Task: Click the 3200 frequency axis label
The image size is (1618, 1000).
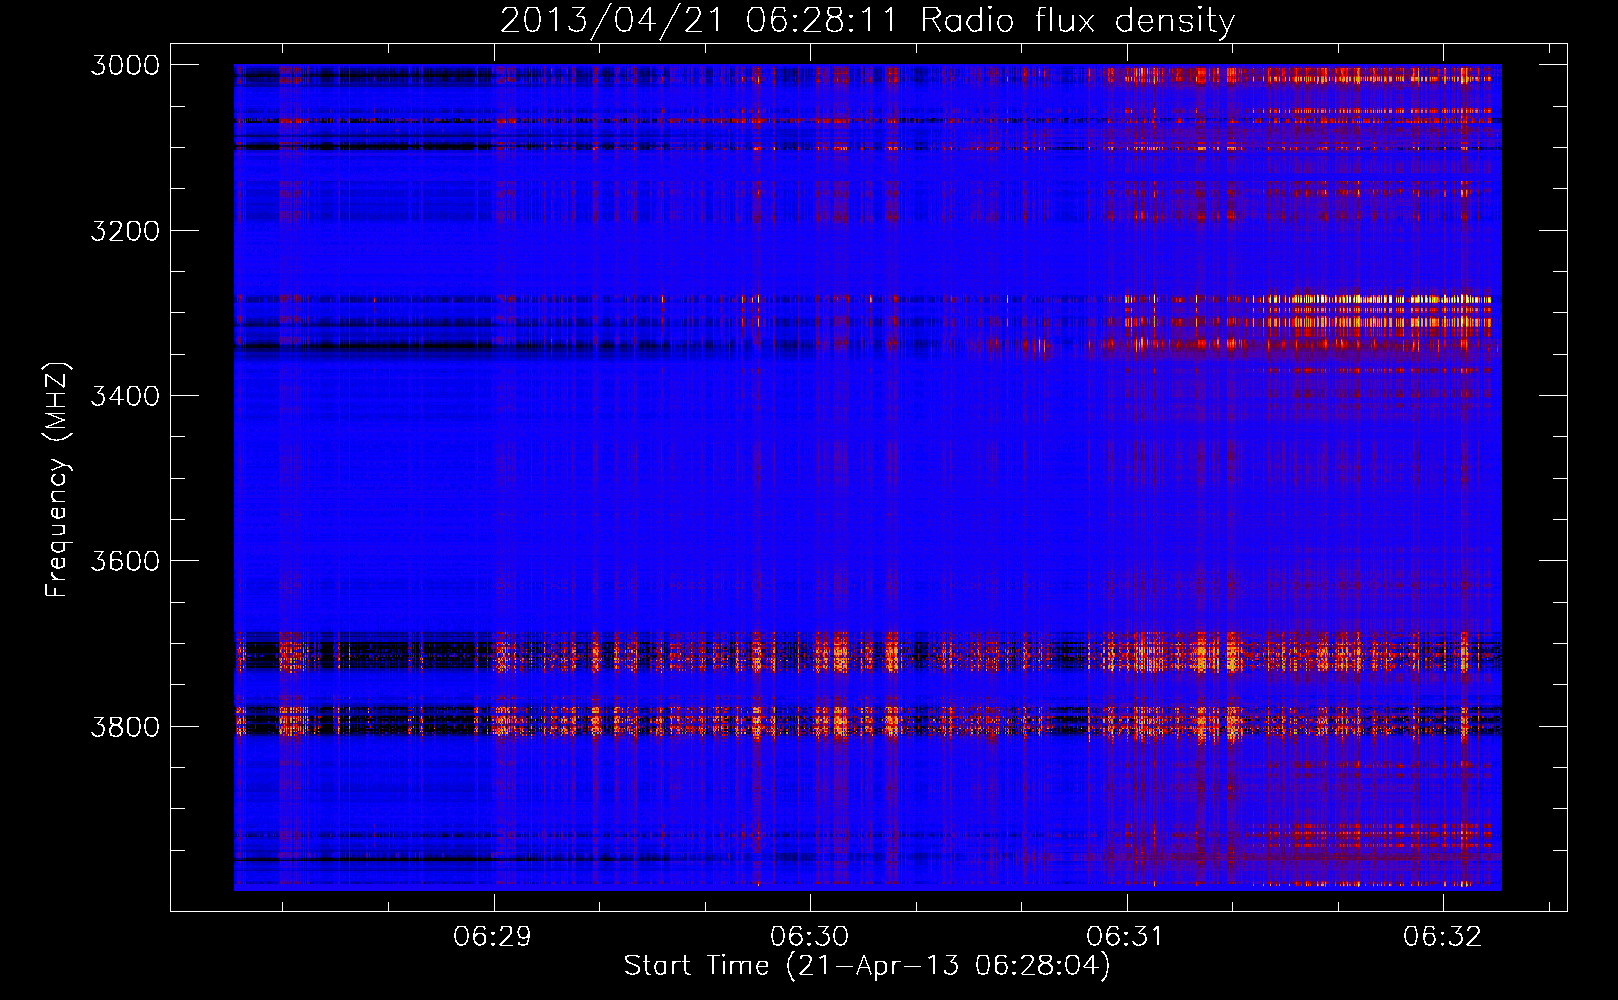Action: [x=125, y=231]
